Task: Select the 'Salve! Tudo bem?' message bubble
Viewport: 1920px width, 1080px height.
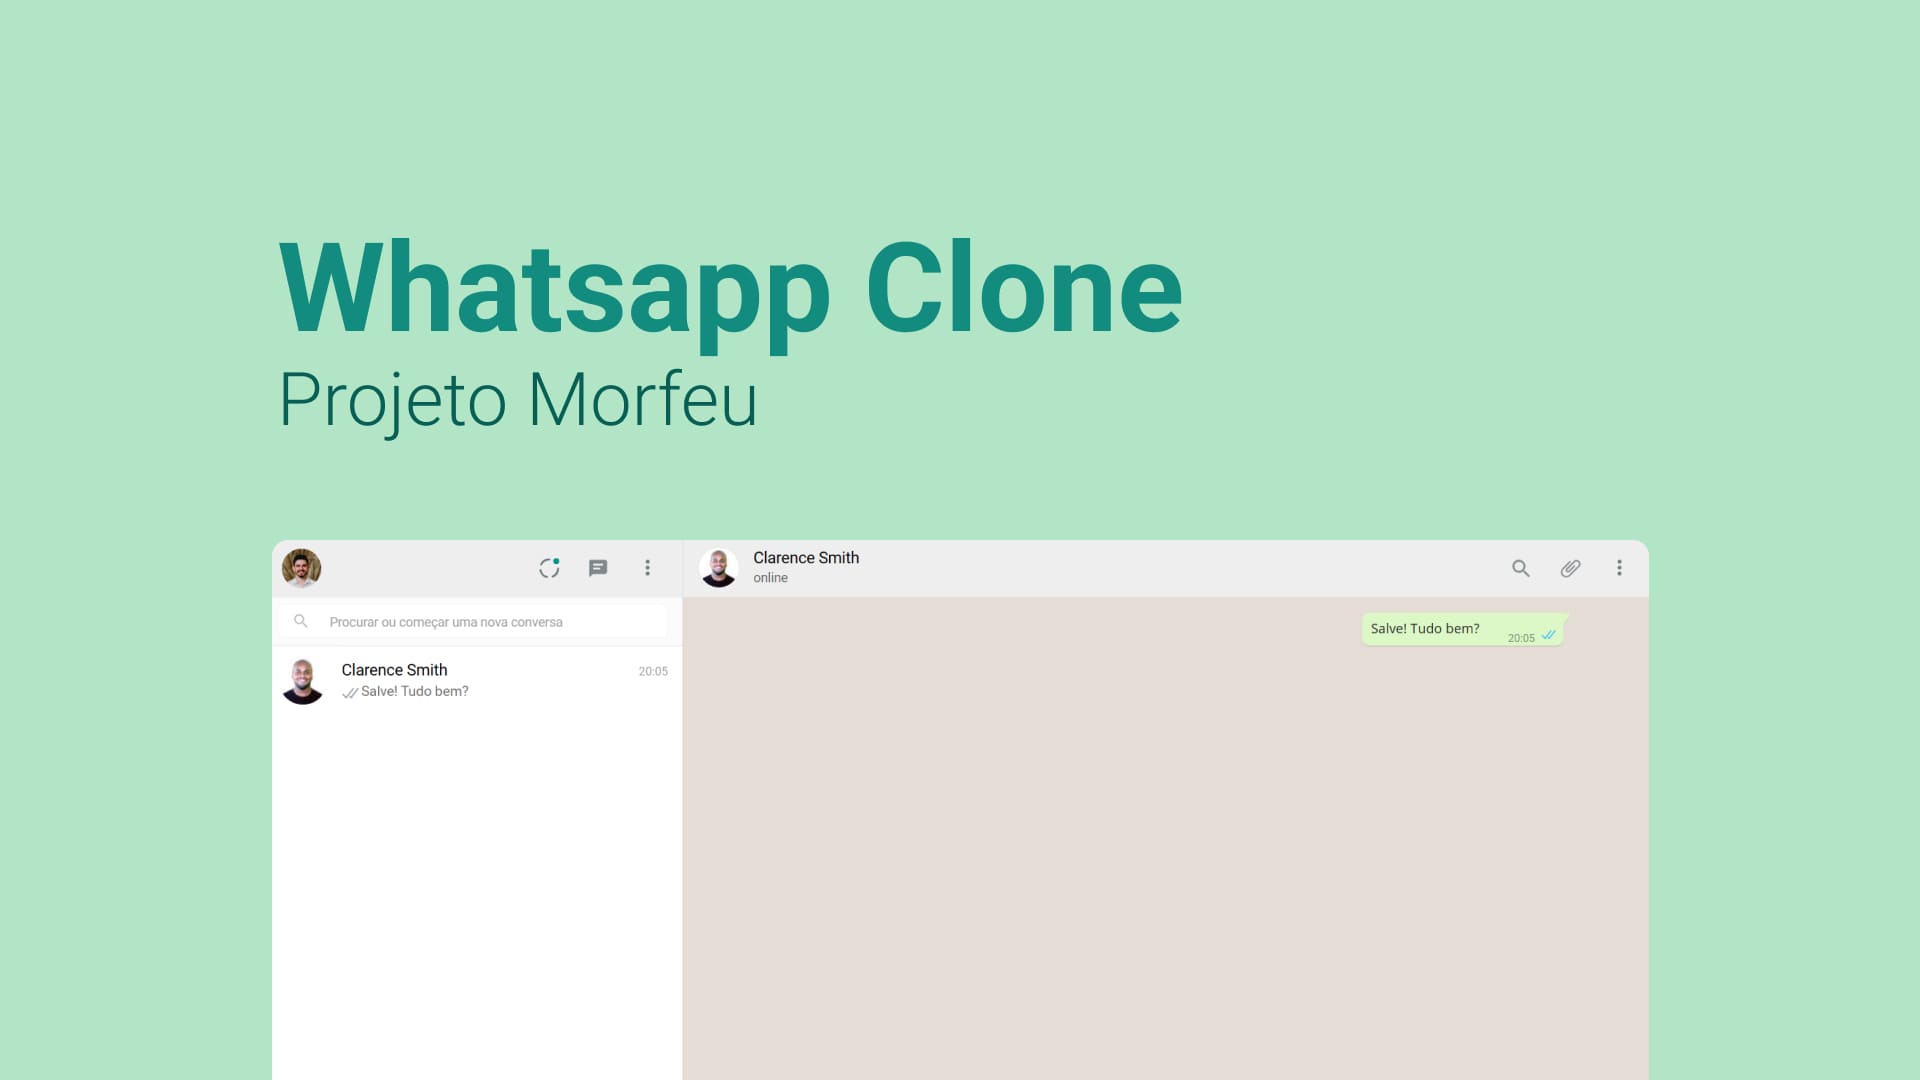Action: (x=1464, y=630)
